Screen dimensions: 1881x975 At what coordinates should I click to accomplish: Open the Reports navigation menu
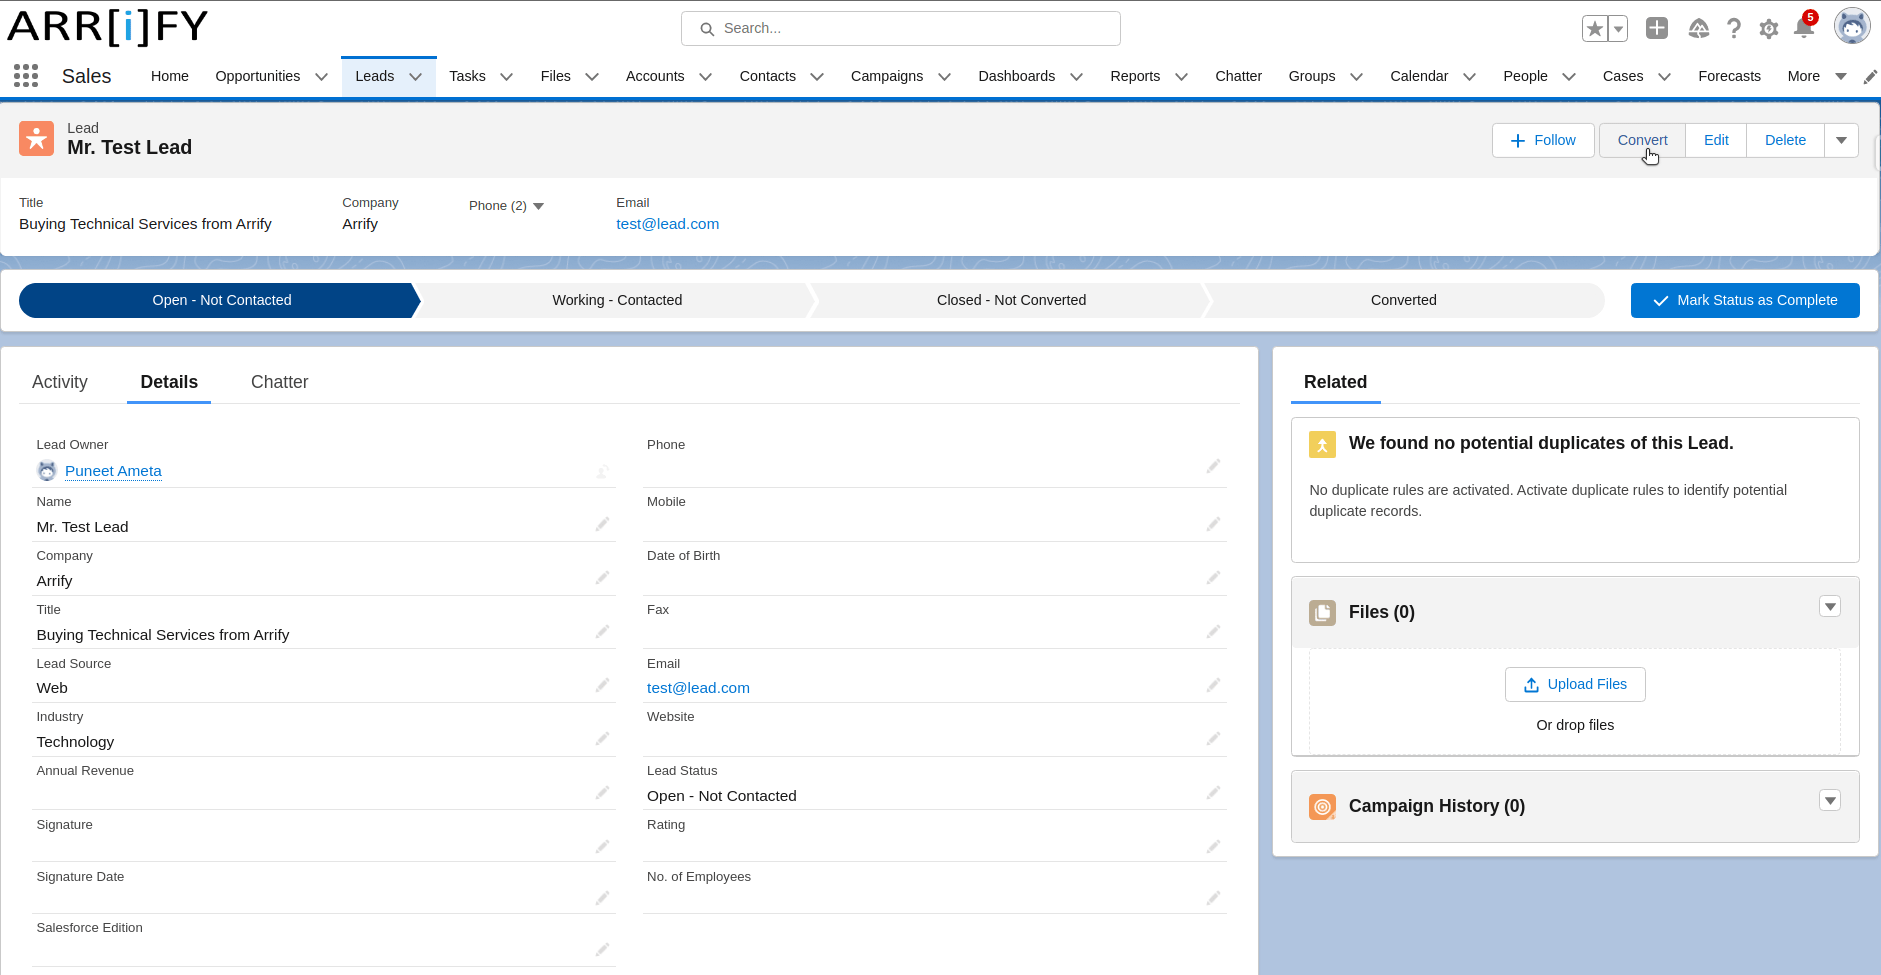click(1135, 76)
